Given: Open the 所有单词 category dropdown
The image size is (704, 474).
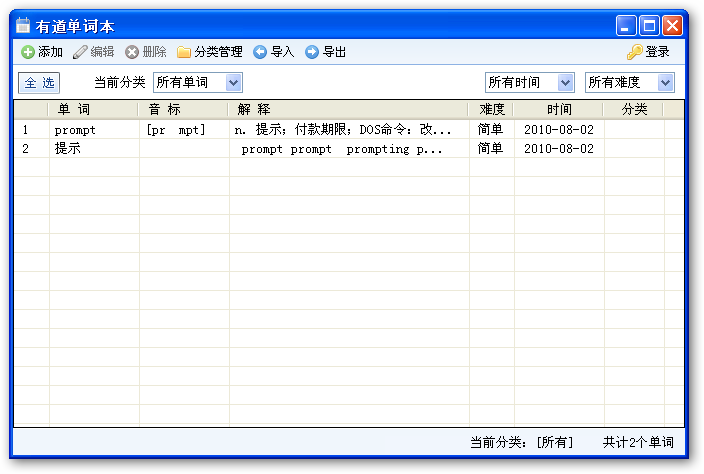Looking at the screenshot, I should click(198, 83).
